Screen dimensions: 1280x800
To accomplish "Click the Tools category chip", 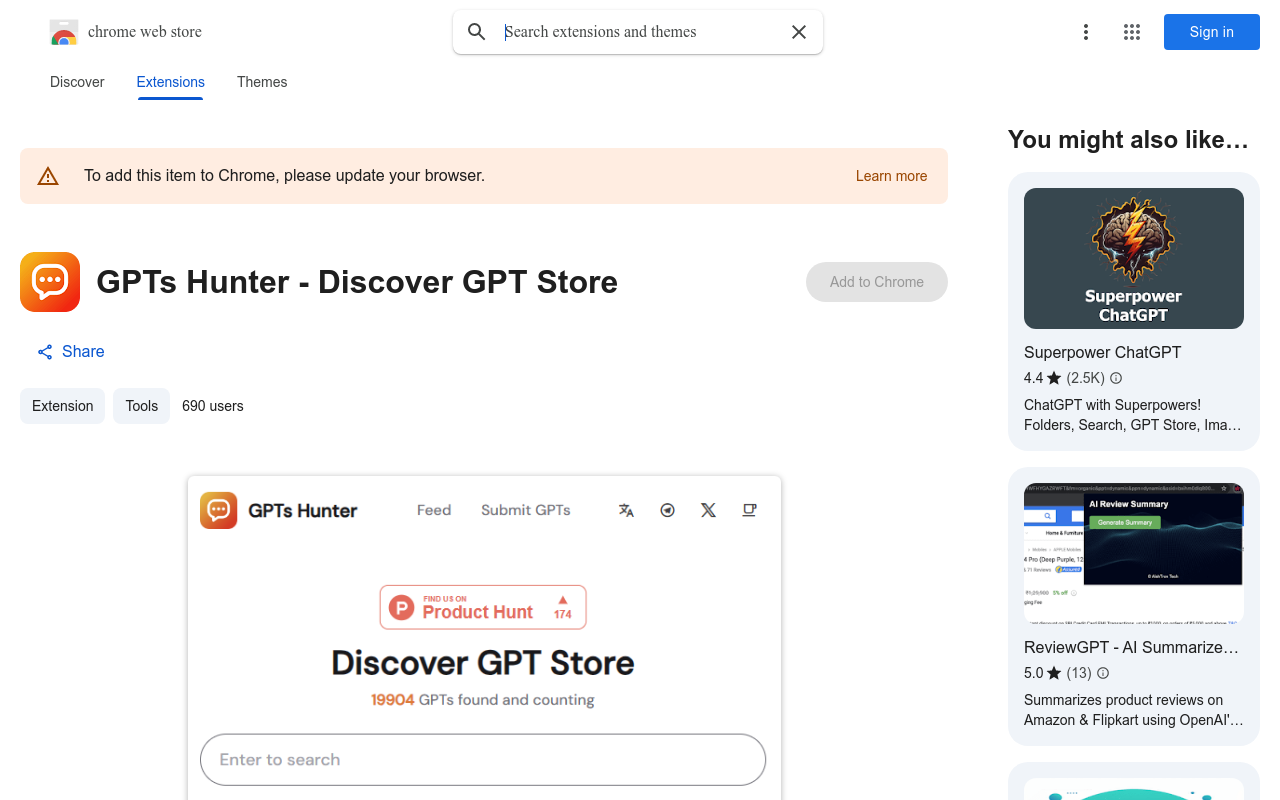I will click(141, 405).
